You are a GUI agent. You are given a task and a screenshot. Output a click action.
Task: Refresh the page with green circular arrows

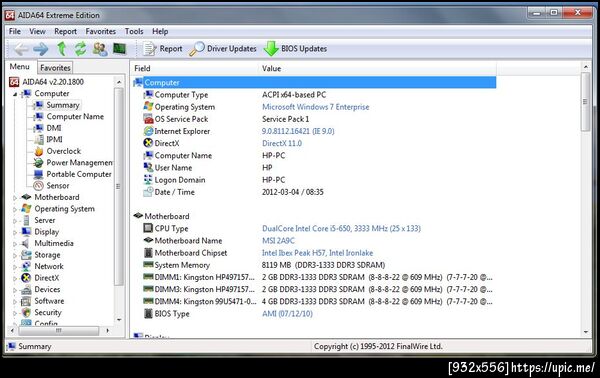(80, 49)
